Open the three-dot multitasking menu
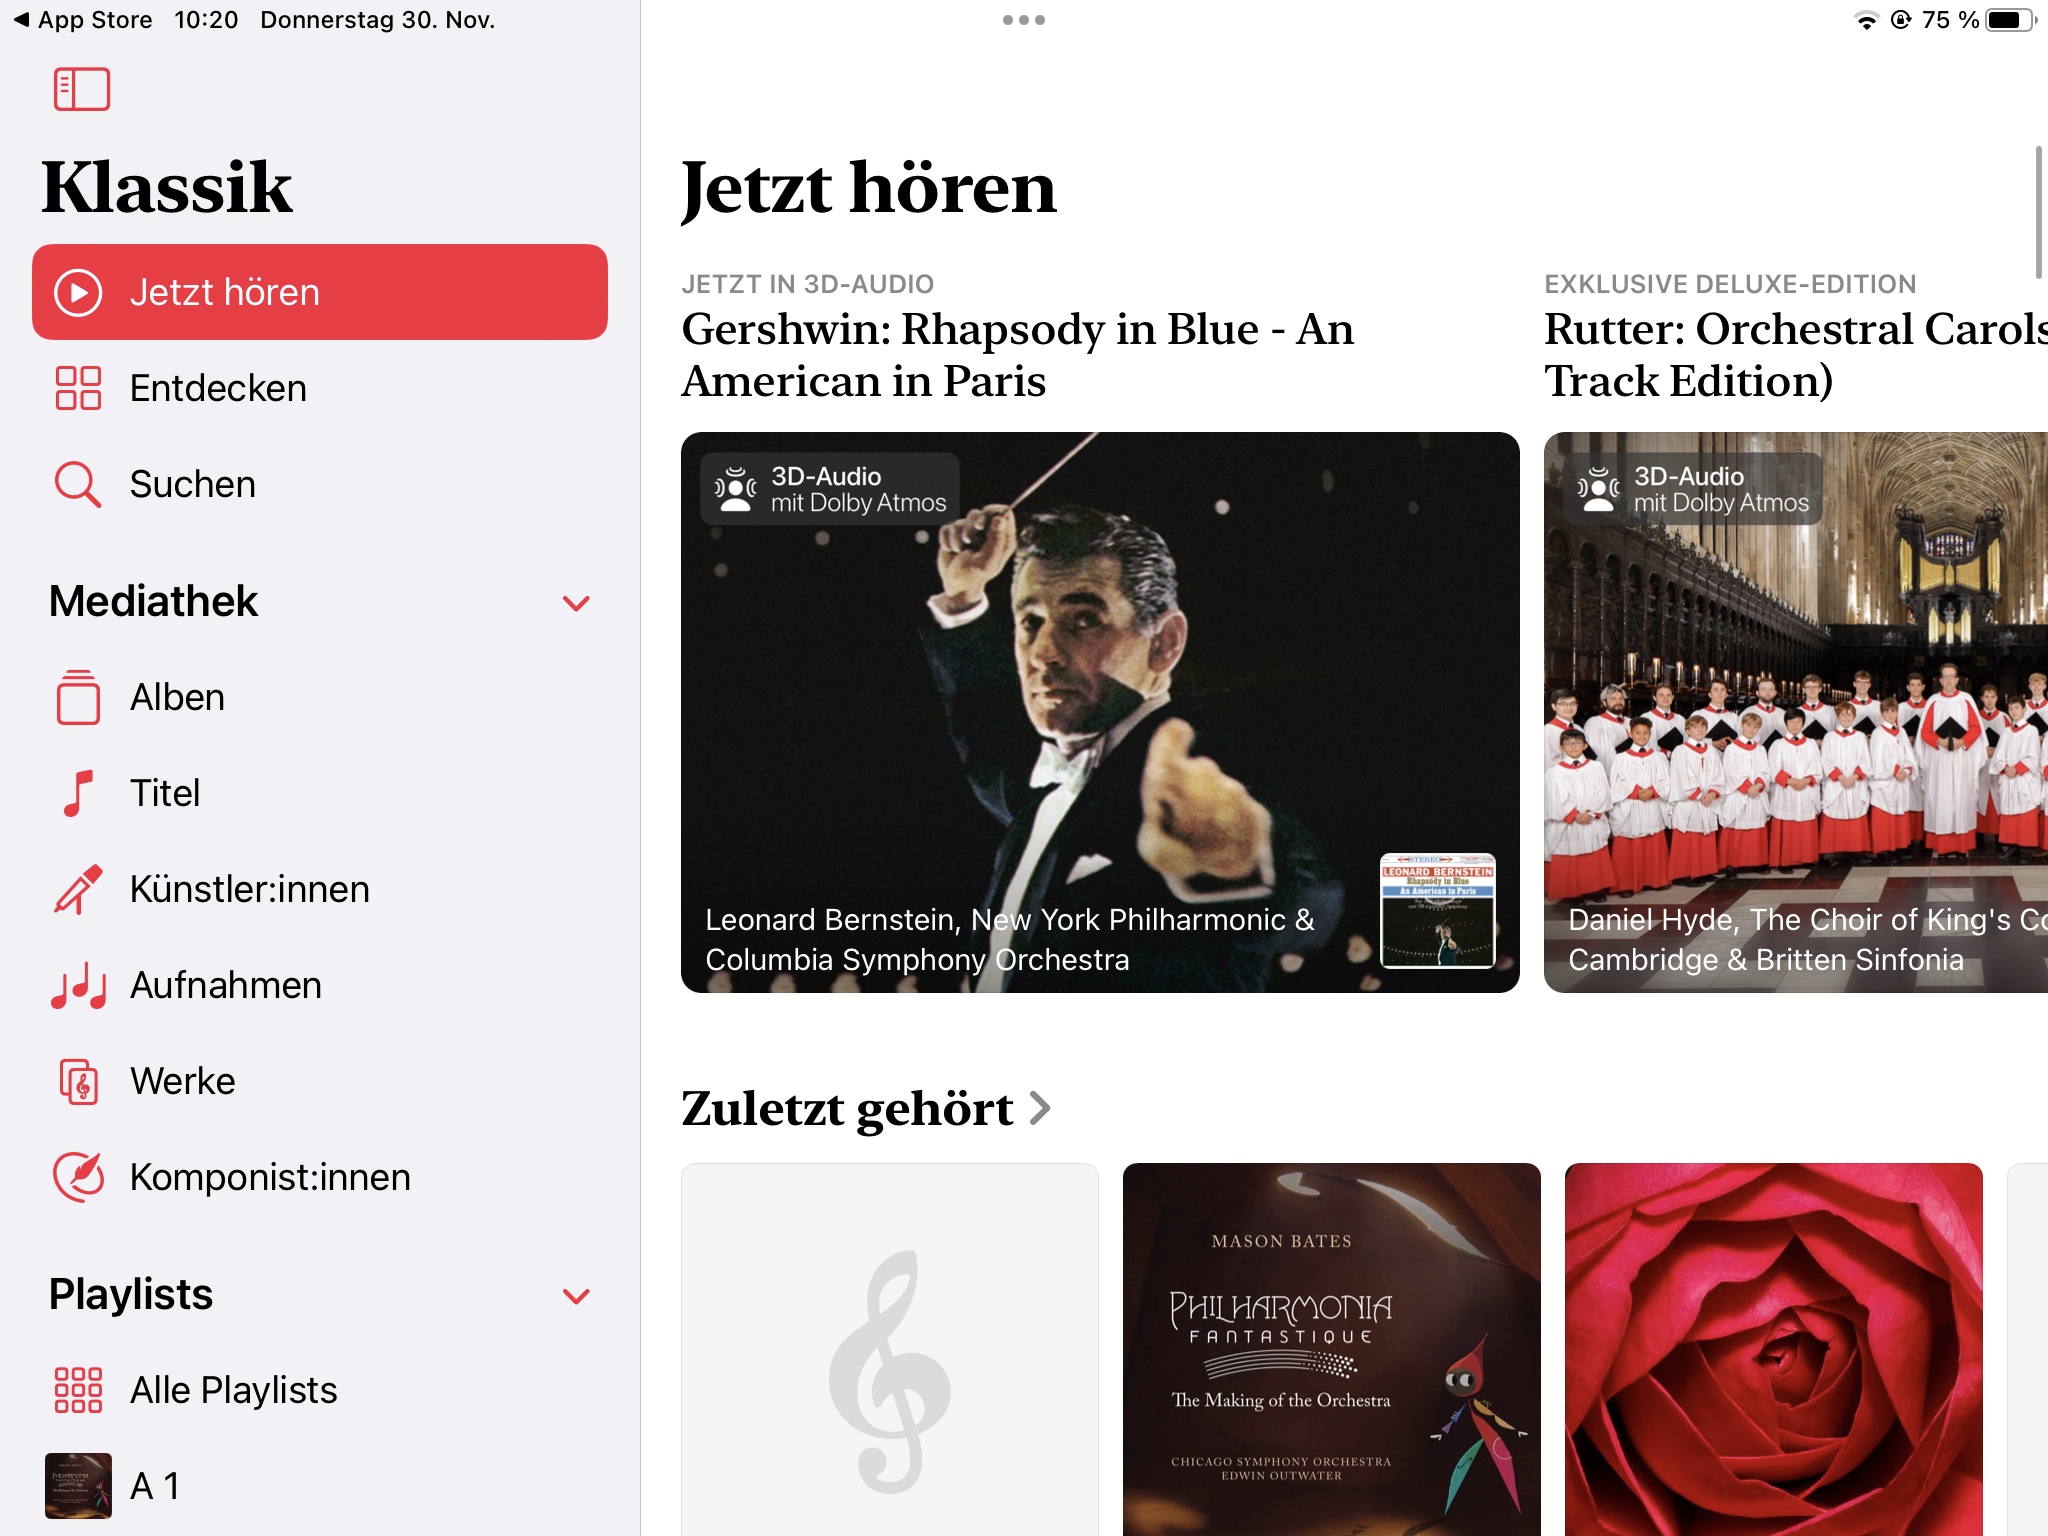 pyautogui.click(x=1024, y=20)
